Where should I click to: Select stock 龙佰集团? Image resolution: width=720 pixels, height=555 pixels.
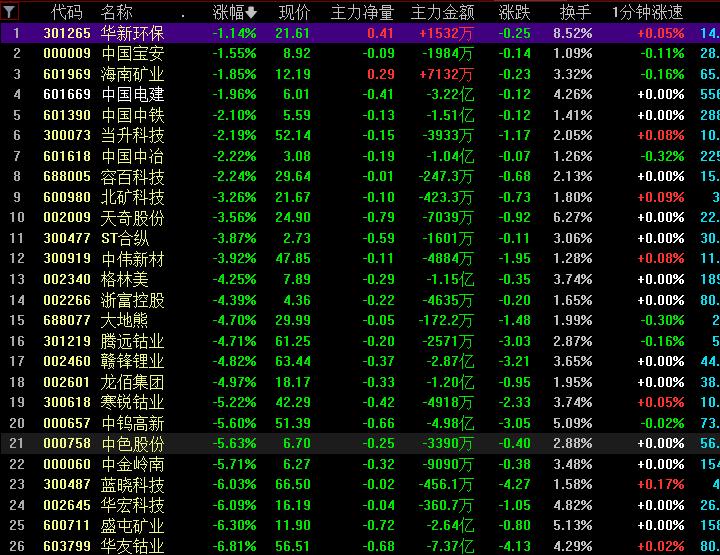pos(133,382)
